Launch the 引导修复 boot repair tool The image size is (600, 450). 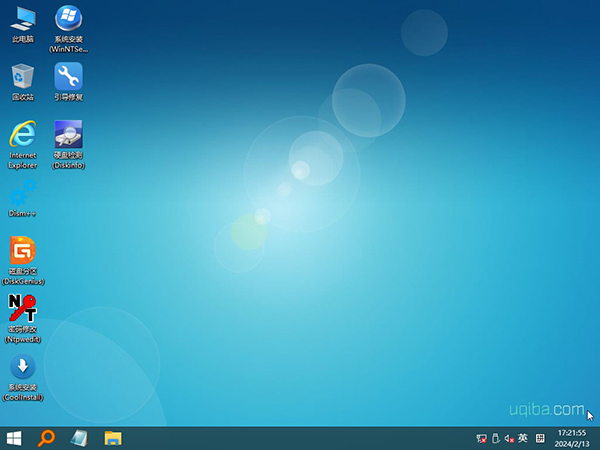click(x=68, y=76)
